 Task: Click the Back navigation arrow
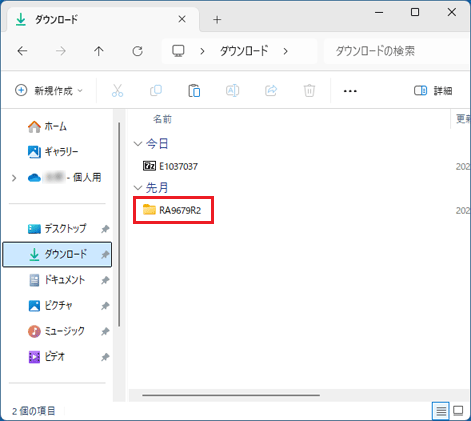pos(22,51)
